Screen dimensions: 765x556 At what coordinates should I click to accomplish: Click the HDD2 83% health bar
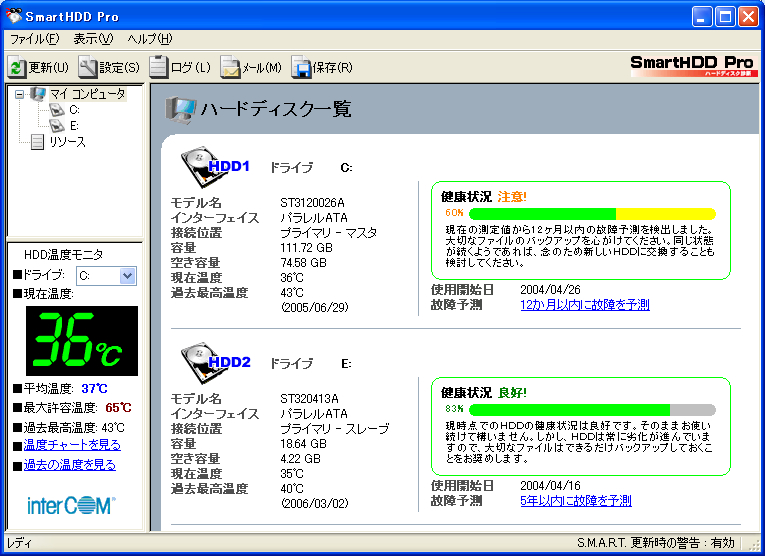(x=592, y=410)
